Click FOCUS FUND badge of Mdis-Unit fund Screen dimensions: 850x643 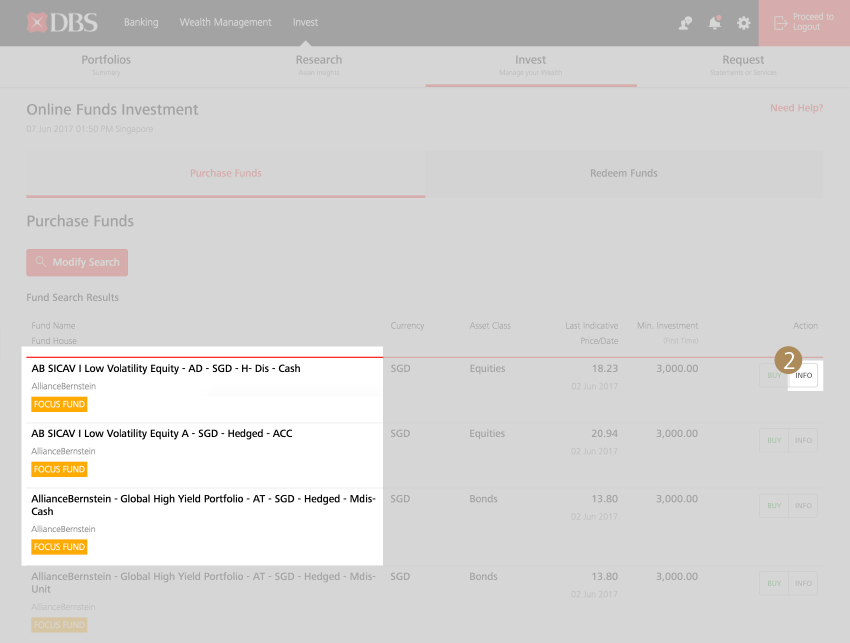coord(59,625)
